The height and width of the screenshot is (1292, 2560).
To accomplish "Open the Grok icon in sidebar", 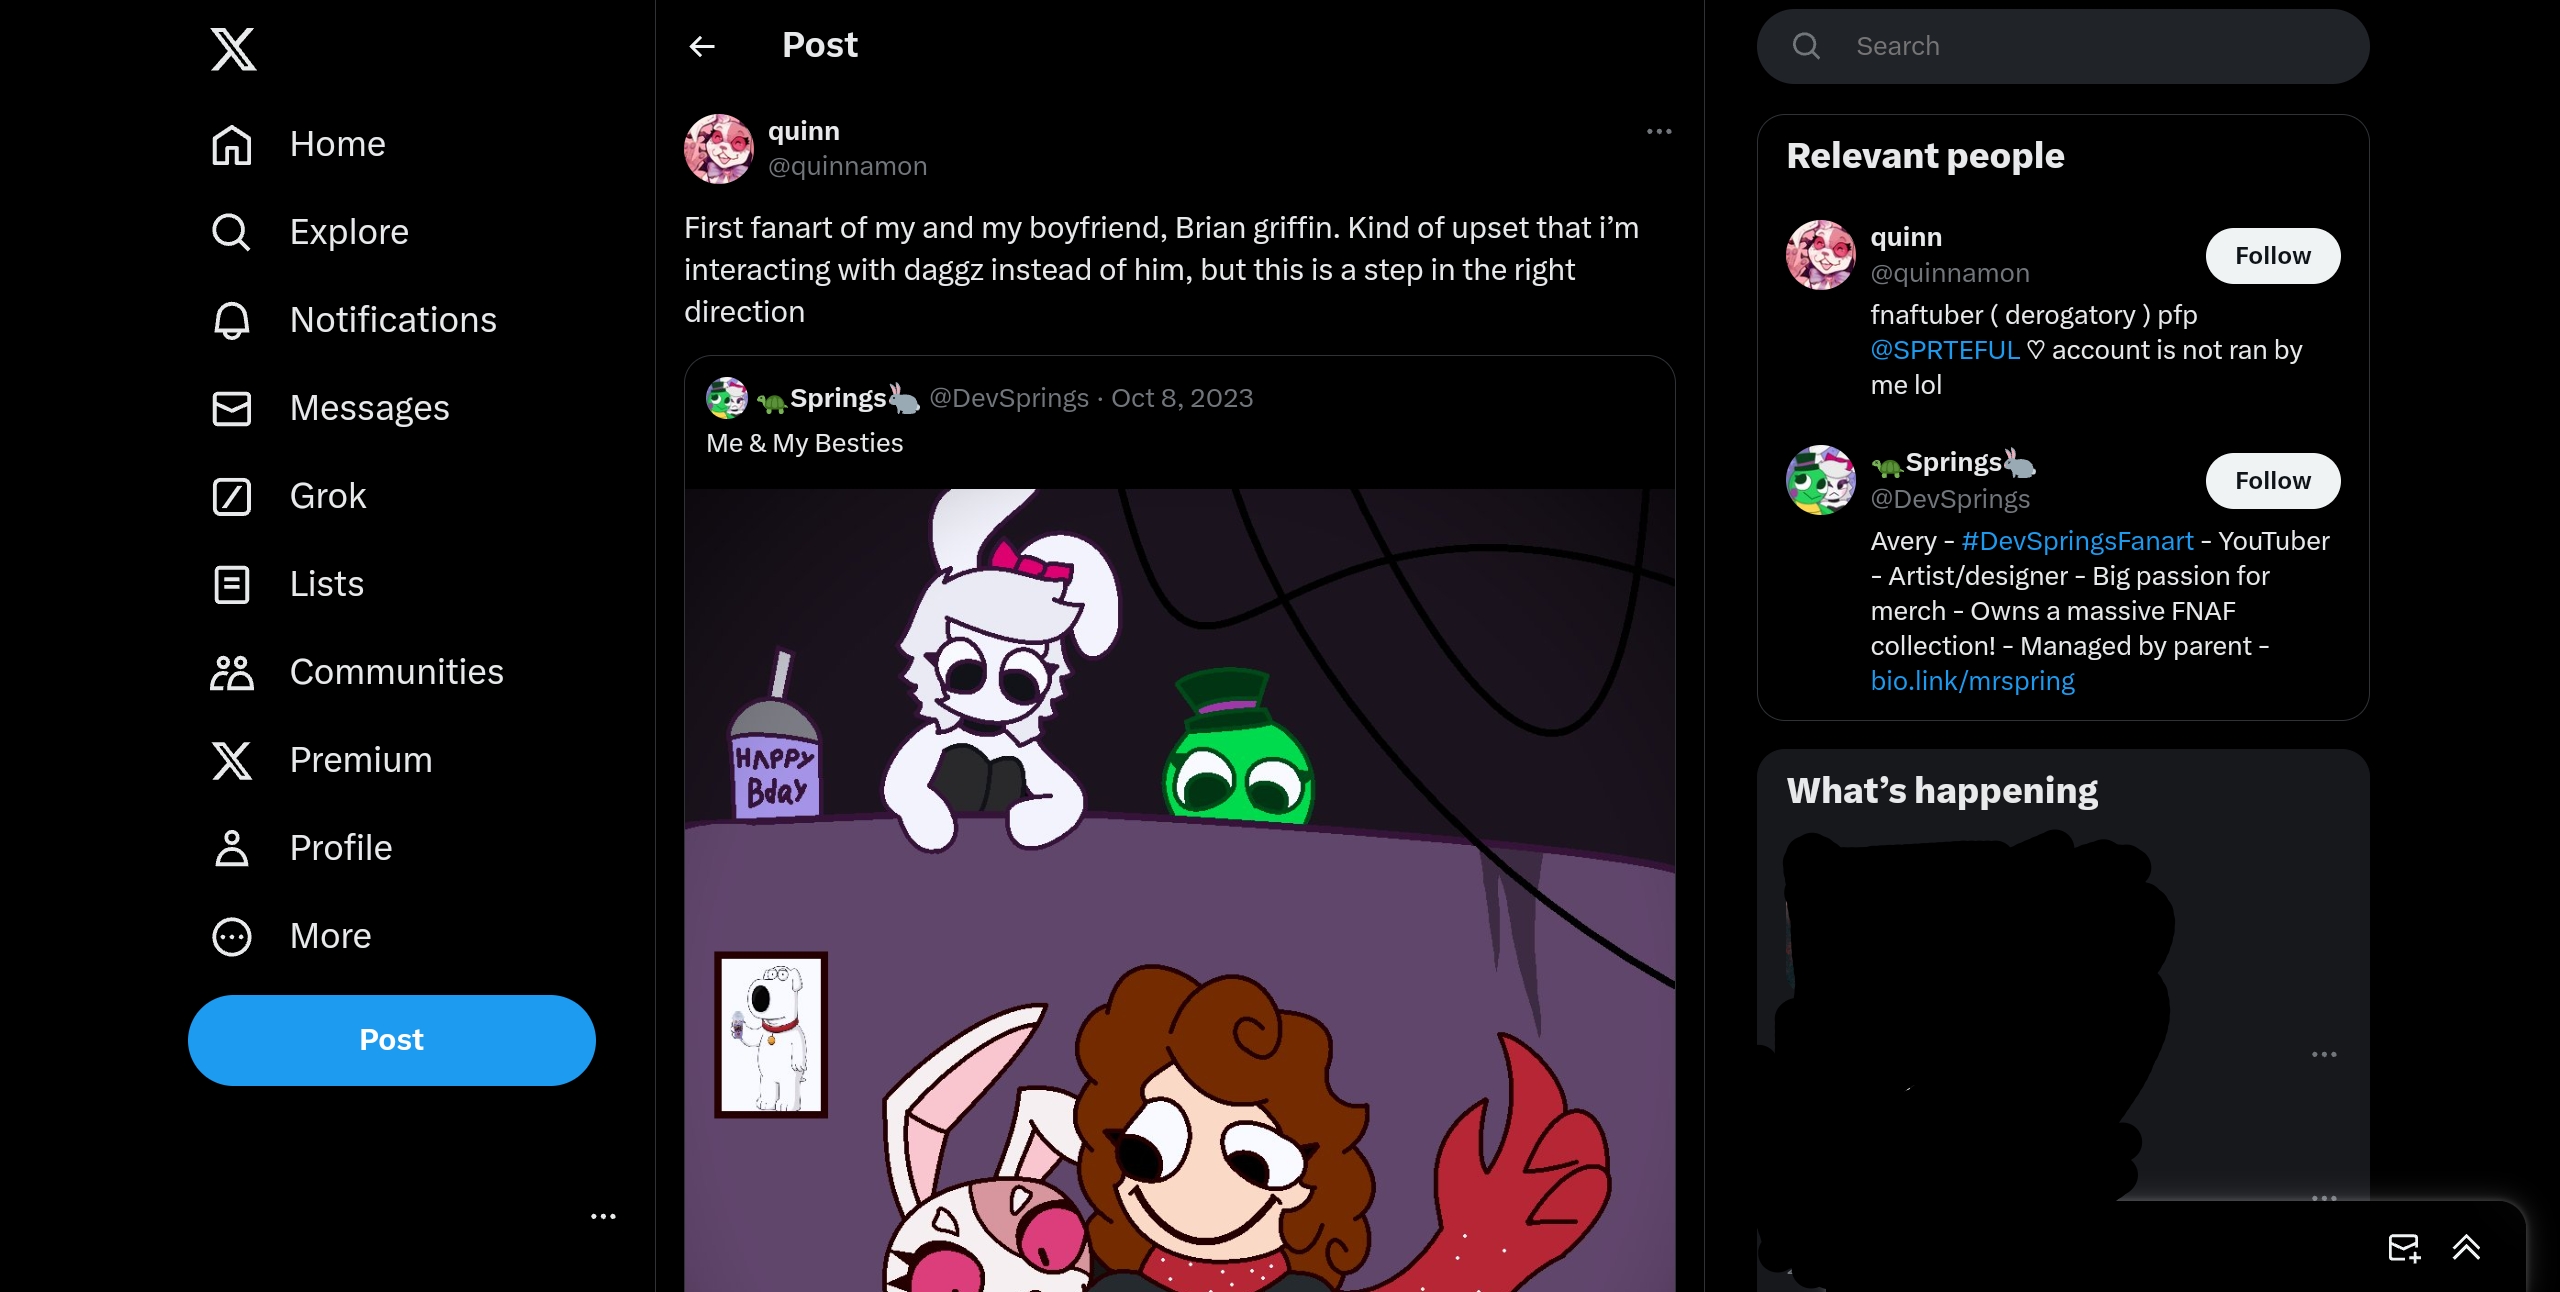I will (x=232, y=496).
